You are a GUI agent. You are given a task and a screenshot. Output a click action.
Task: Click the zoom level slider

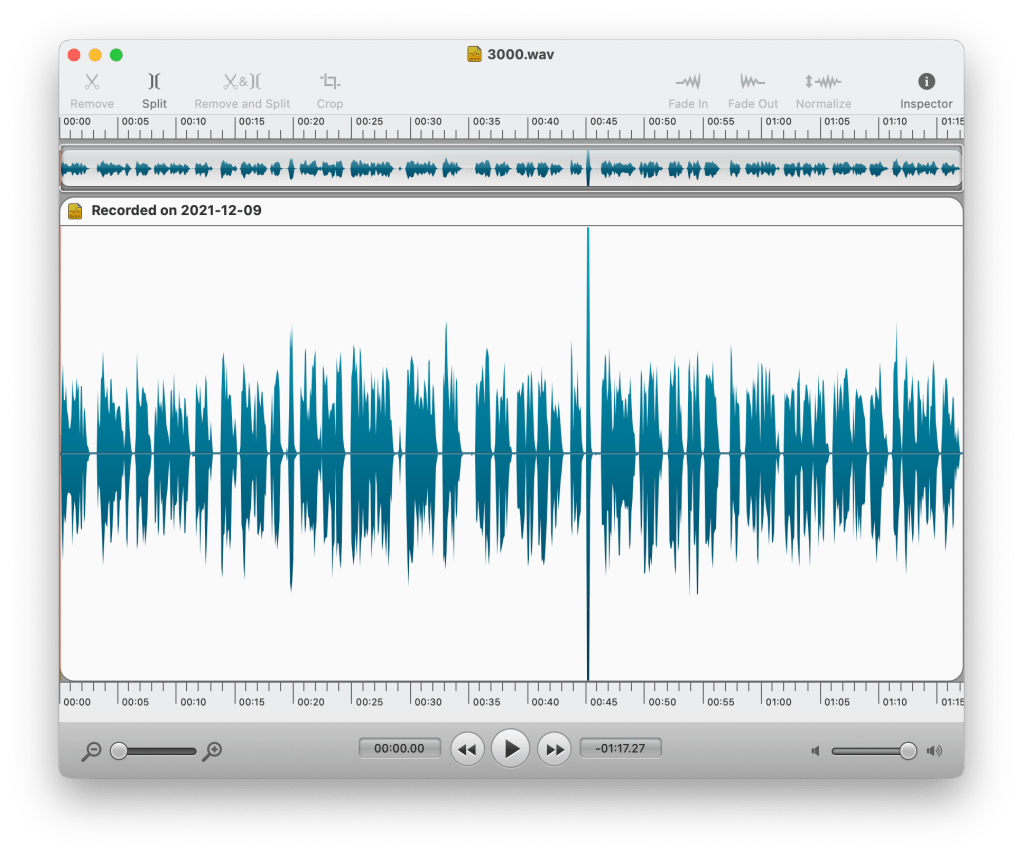[x=155, y=751]
